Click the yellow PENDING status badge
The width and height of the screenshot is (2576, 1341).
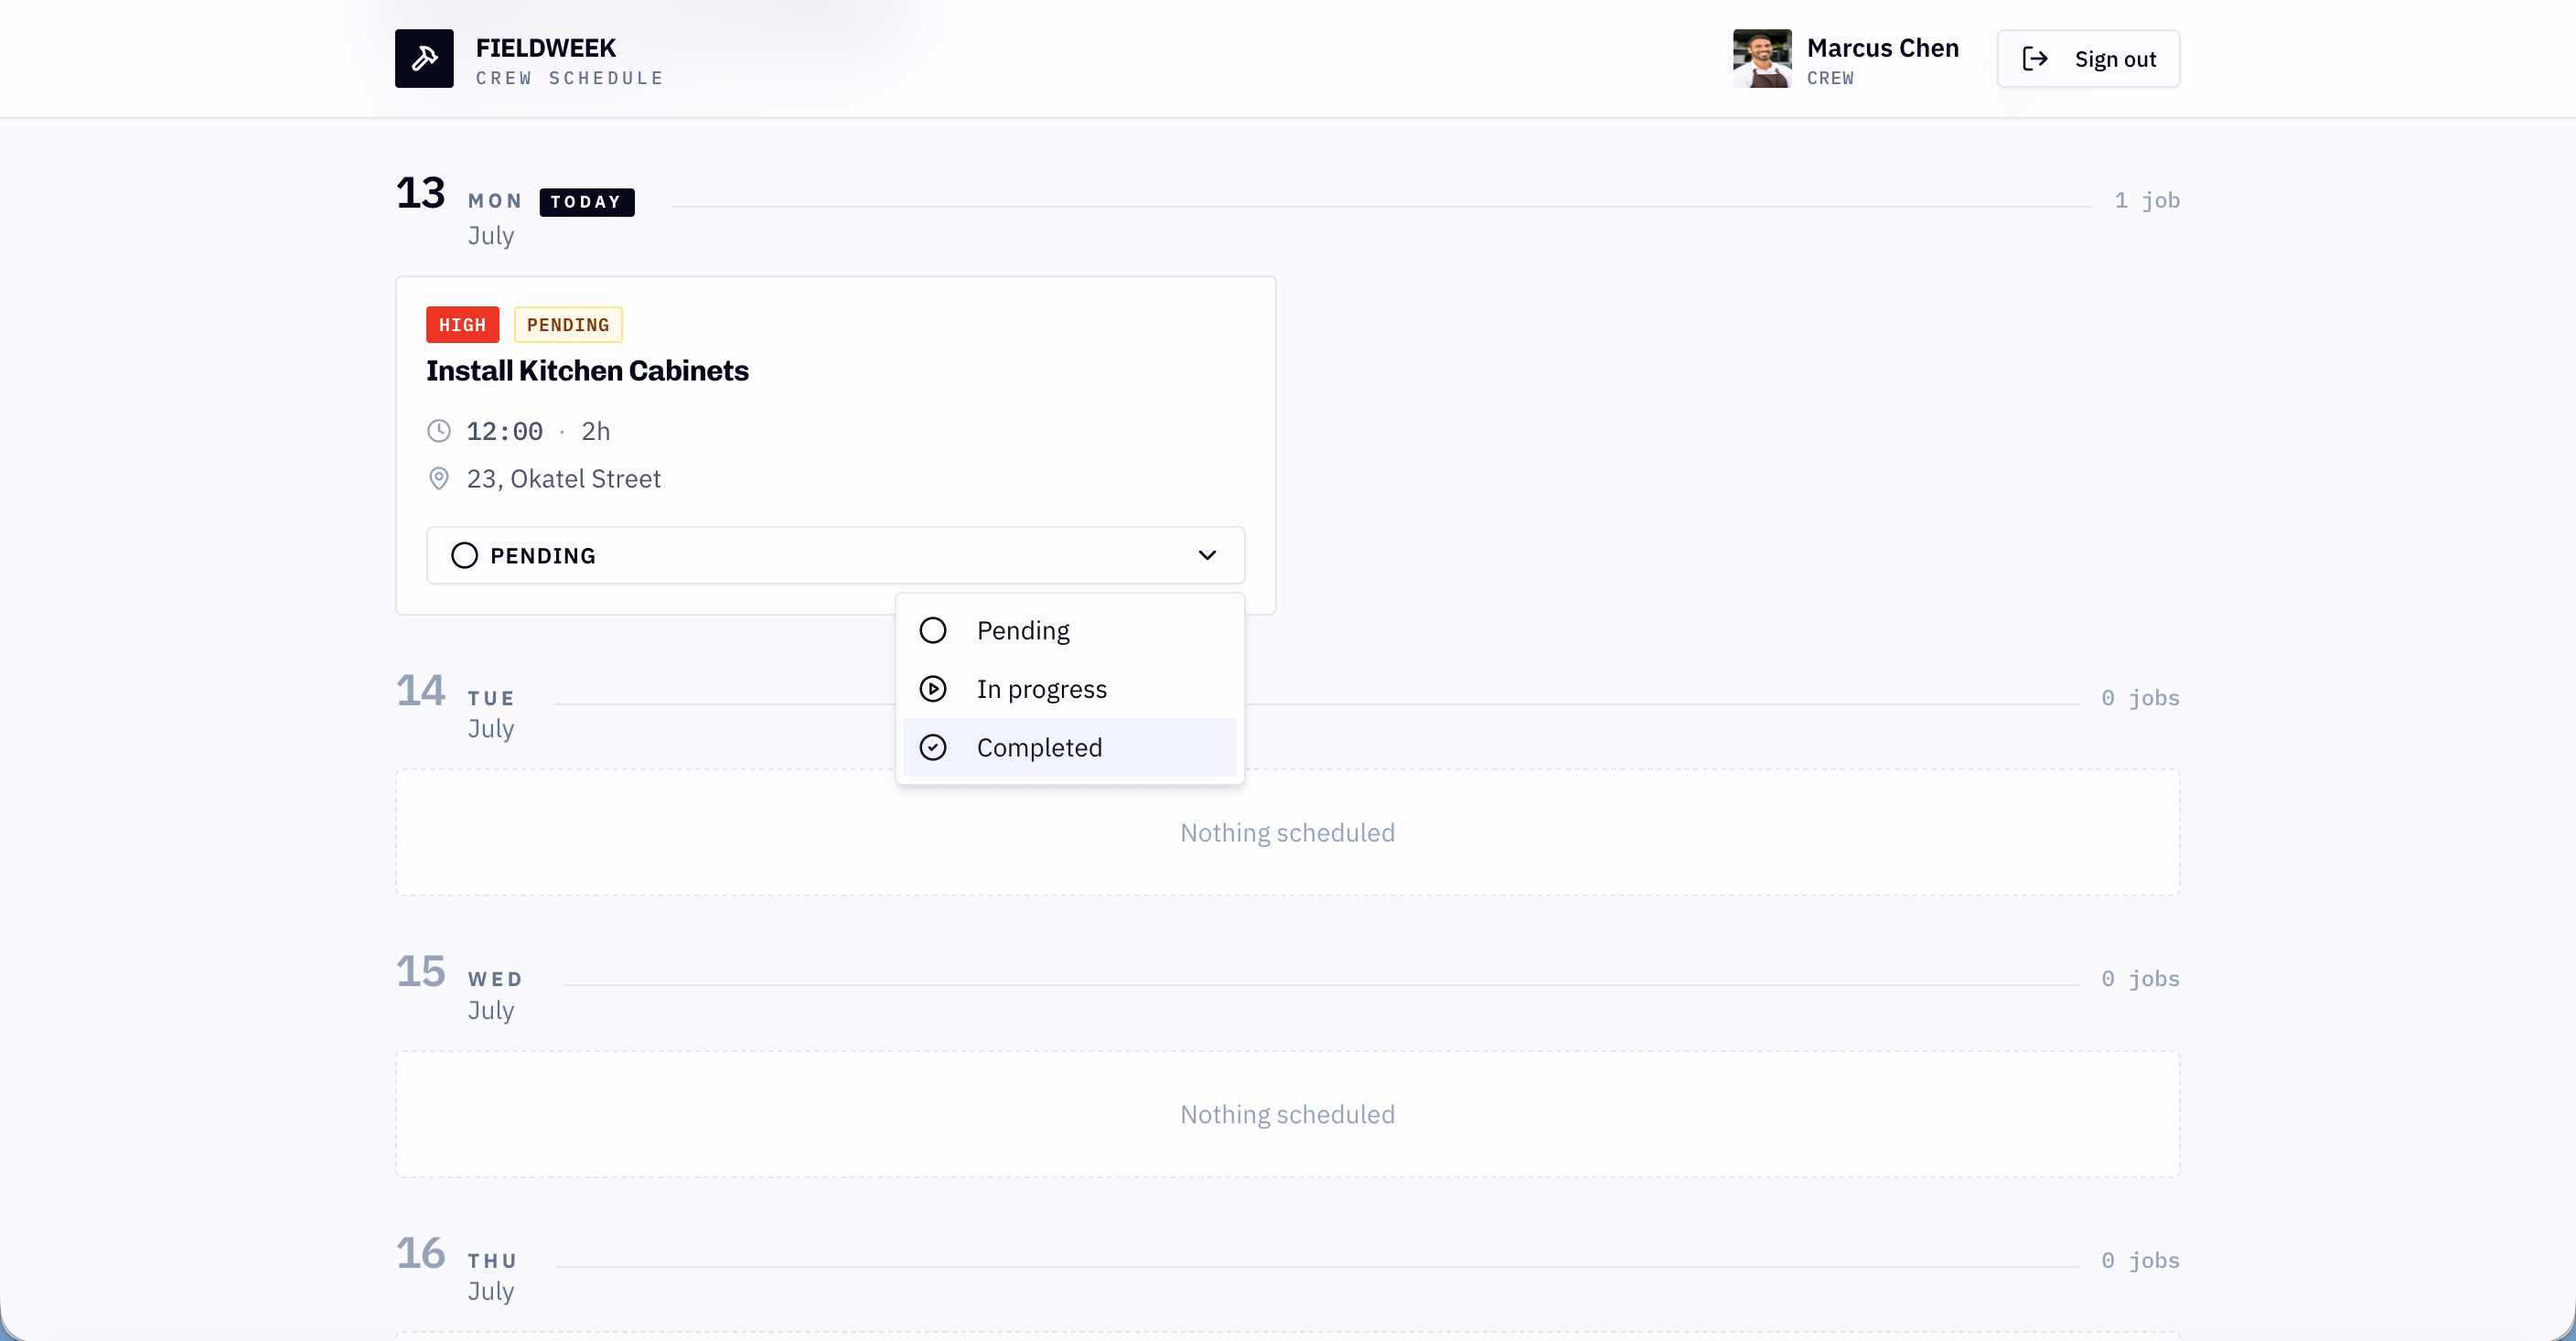568,325
